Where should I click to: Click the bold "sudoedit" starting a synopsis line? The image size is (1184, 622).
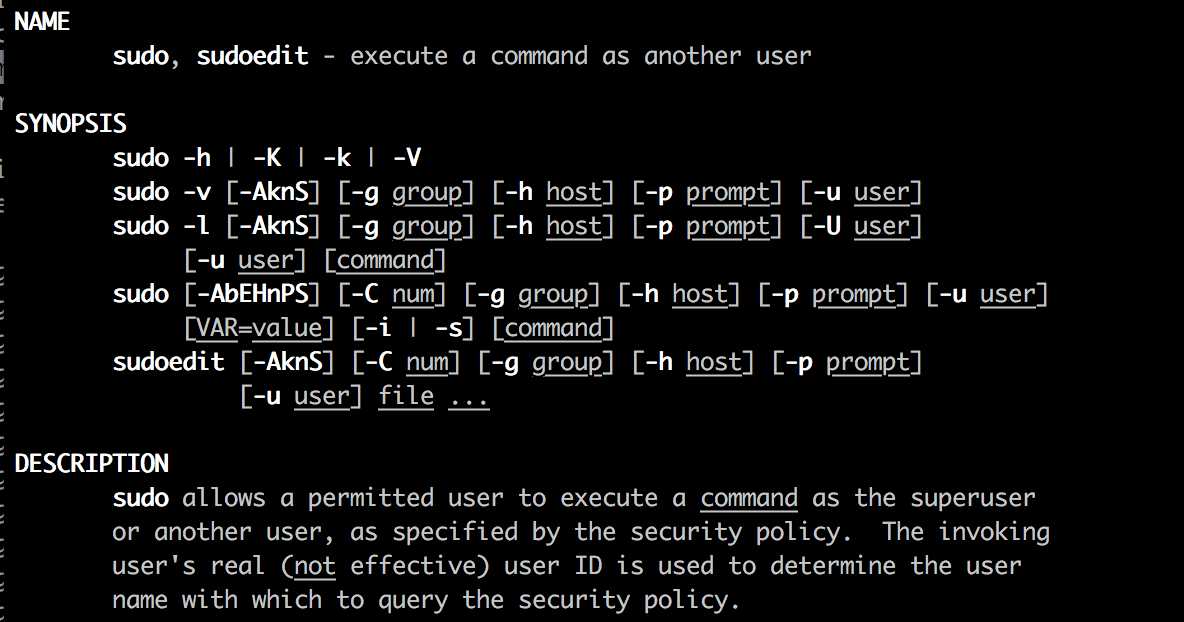pyautogui.click(x=168, y=362)
